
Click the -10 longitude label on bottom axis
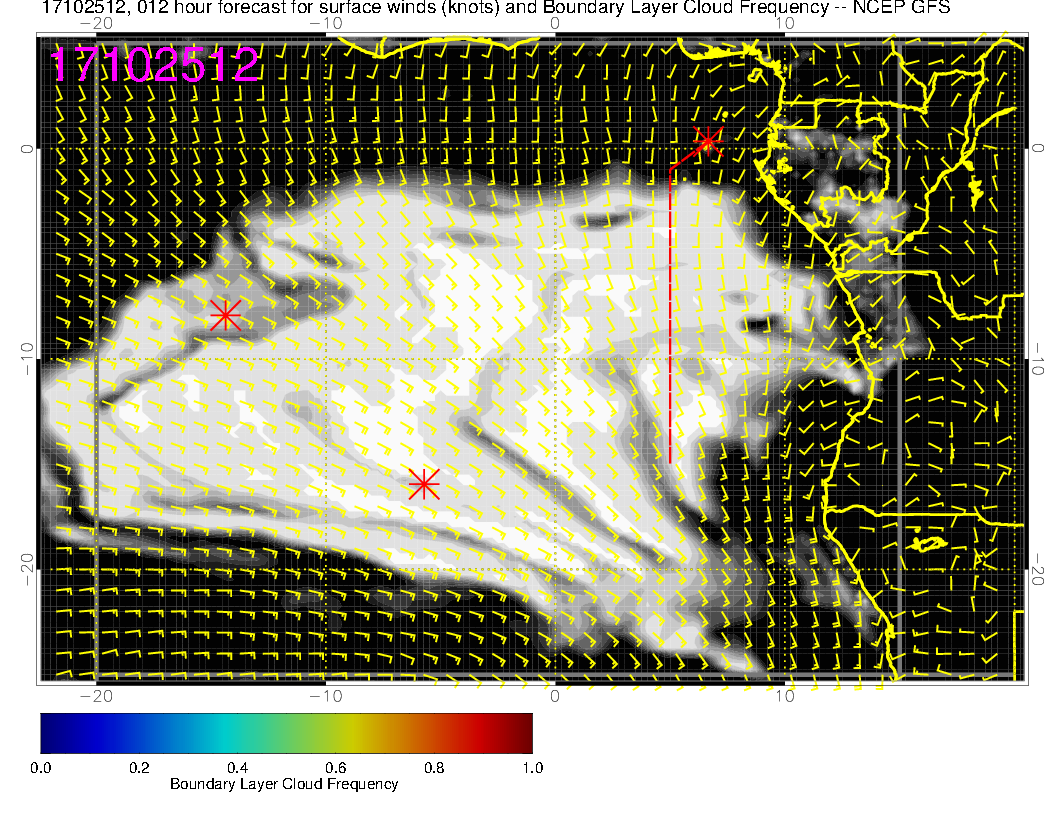[325, 696]
